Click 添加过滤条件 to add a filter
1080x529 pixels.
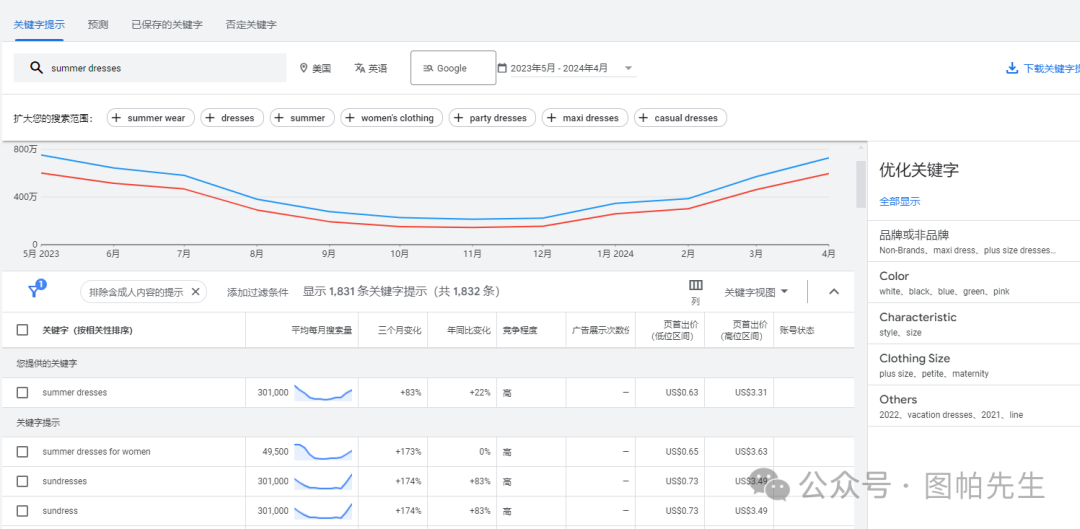[x=257, y=292]
